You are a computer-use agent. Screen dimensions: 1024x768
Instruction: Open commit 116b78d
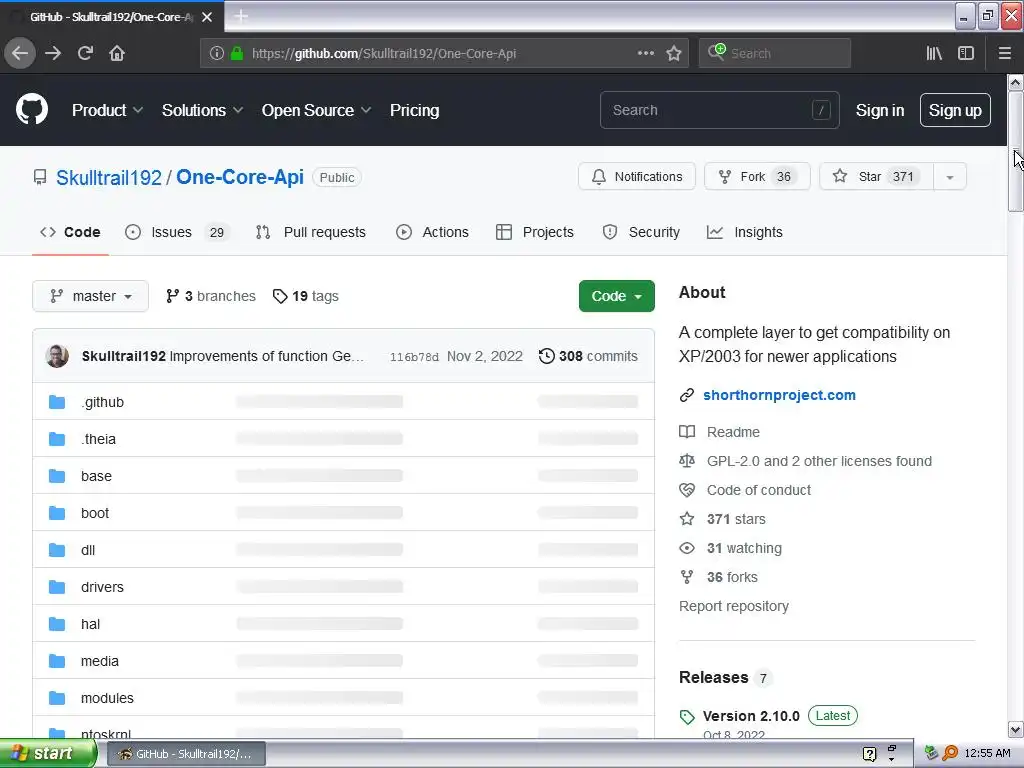(x=414, y=357)
